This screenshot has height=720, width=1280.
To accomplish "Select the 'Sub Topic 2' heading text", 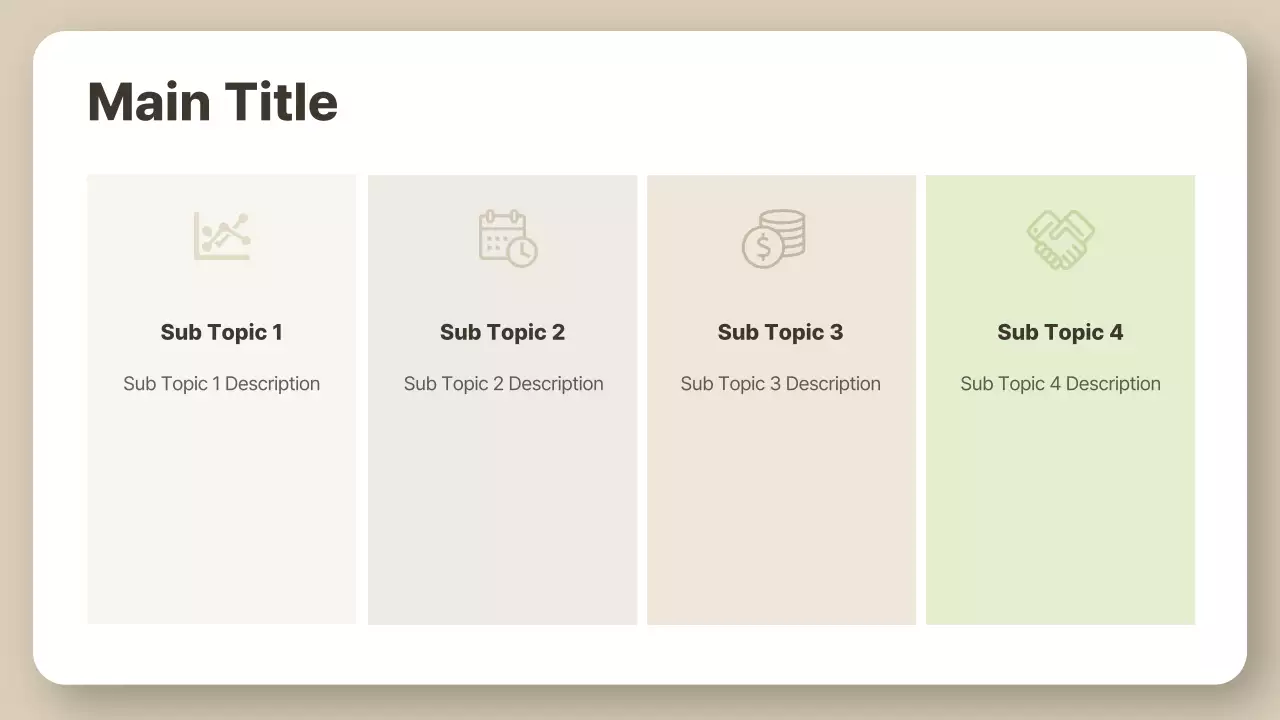I will (x=502, y=332).
